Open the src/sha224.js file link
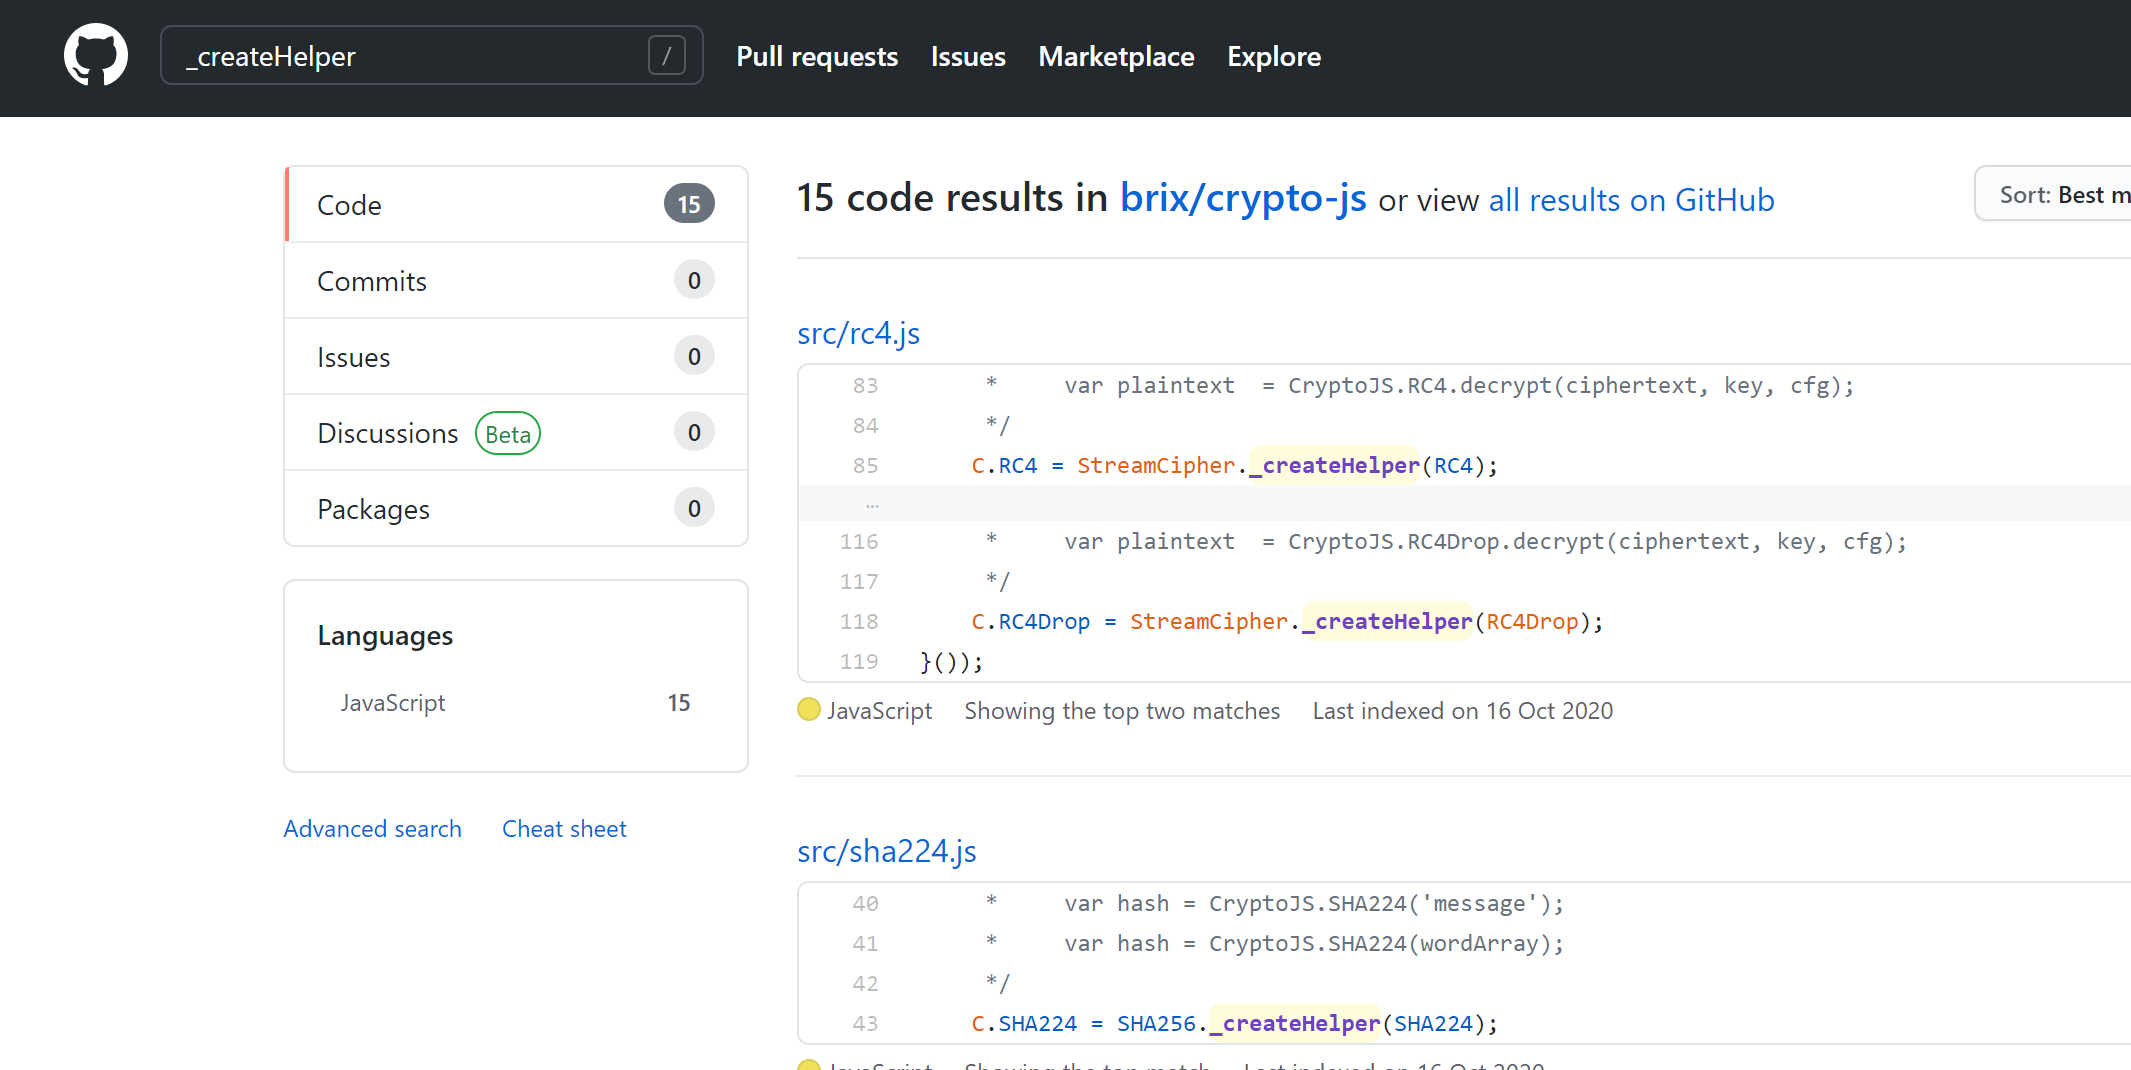Image resolution: width=2131 pixels, height=1070 pixels. tap(886, 851)
